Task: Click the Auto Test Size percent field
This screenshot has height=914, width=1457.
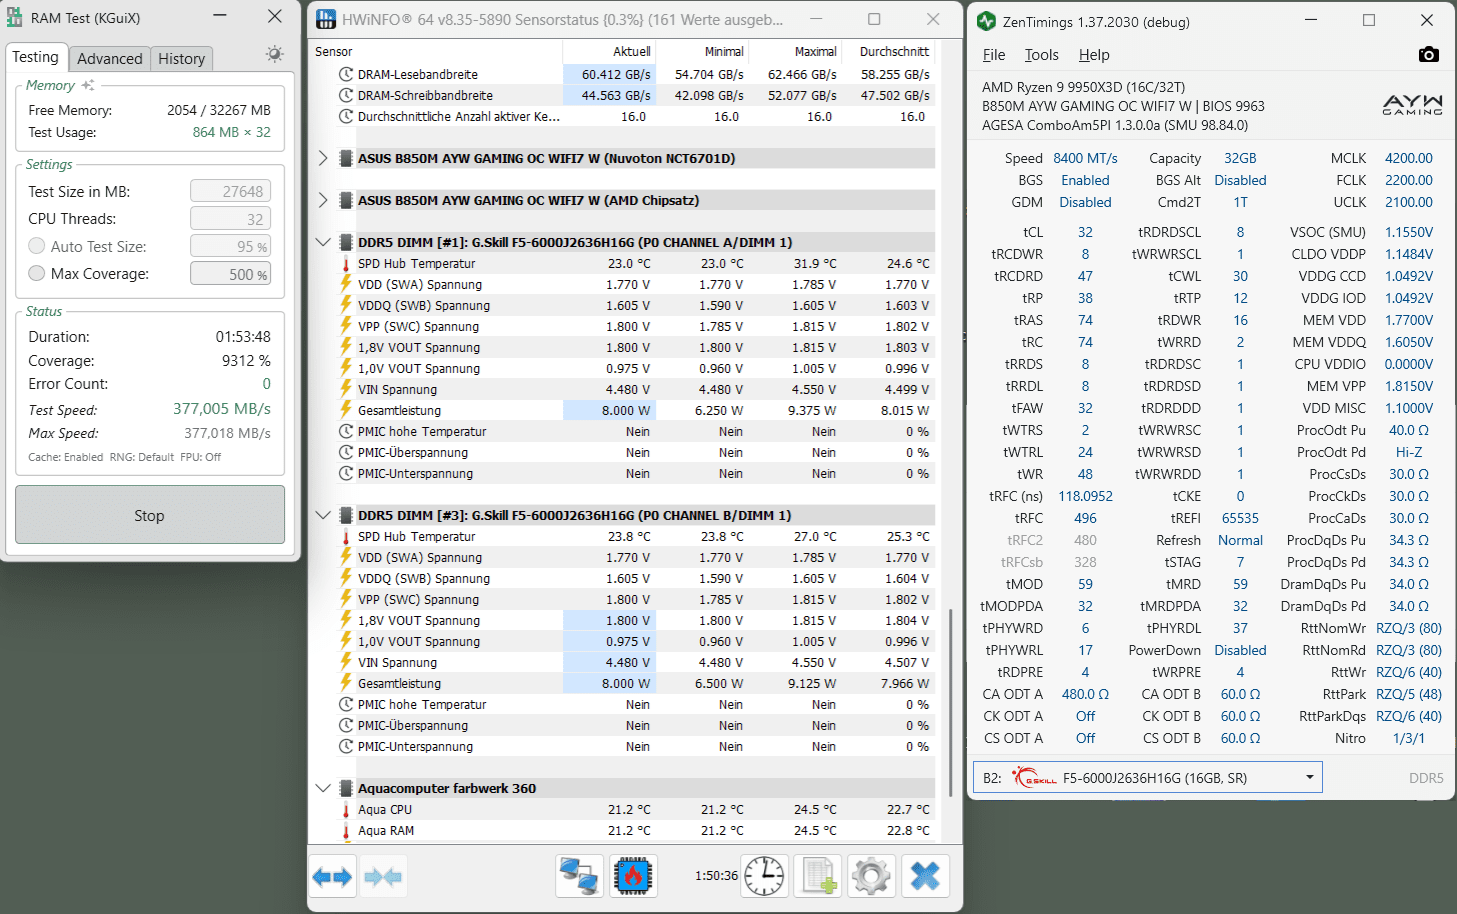Action: pos(231,246)
